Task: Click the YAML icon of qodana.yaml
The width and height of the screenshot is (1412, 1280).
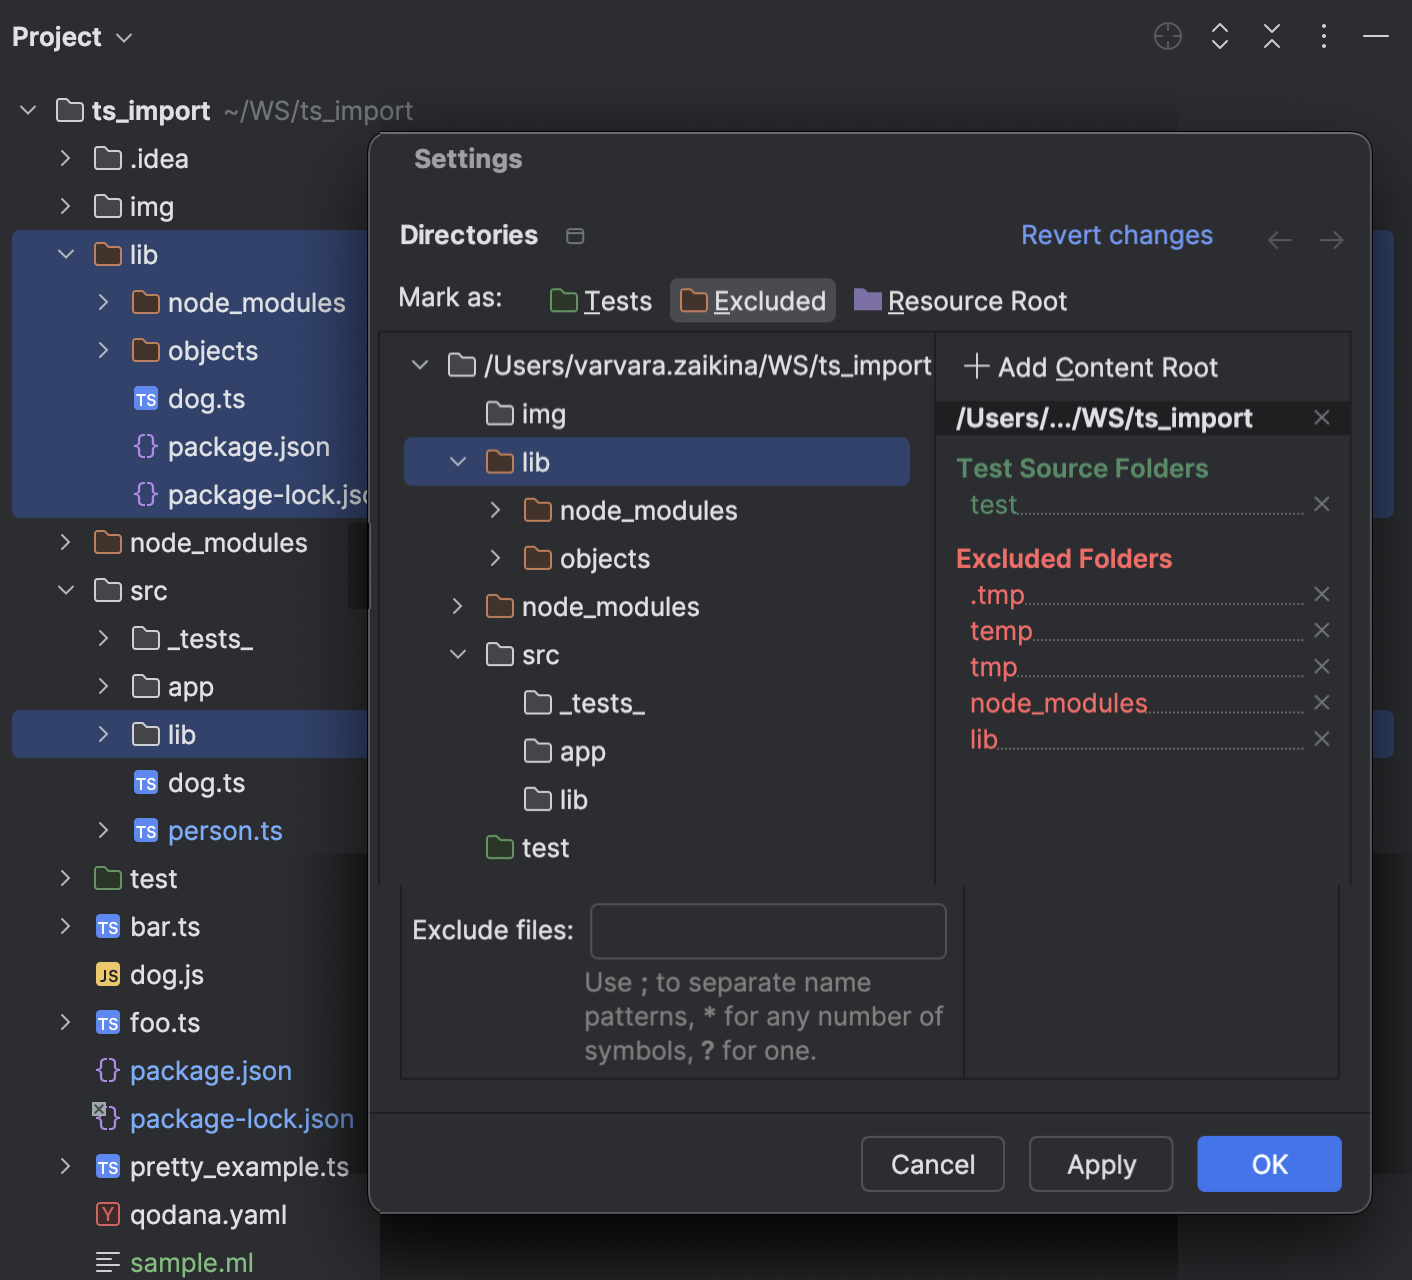Action: (x=107, y=1214)
